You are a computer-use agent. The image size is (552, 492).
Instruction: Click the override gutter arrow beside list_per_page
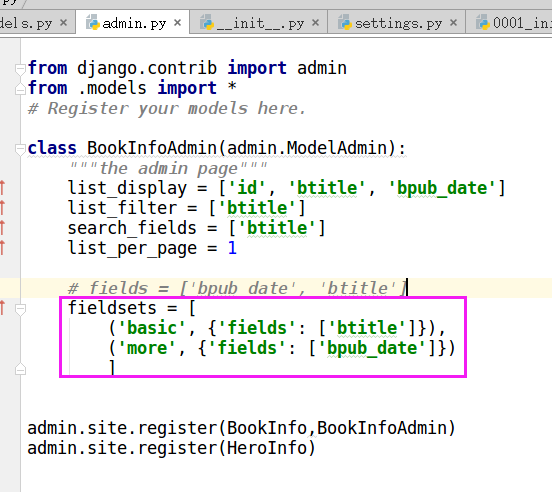tap(3, 248)
